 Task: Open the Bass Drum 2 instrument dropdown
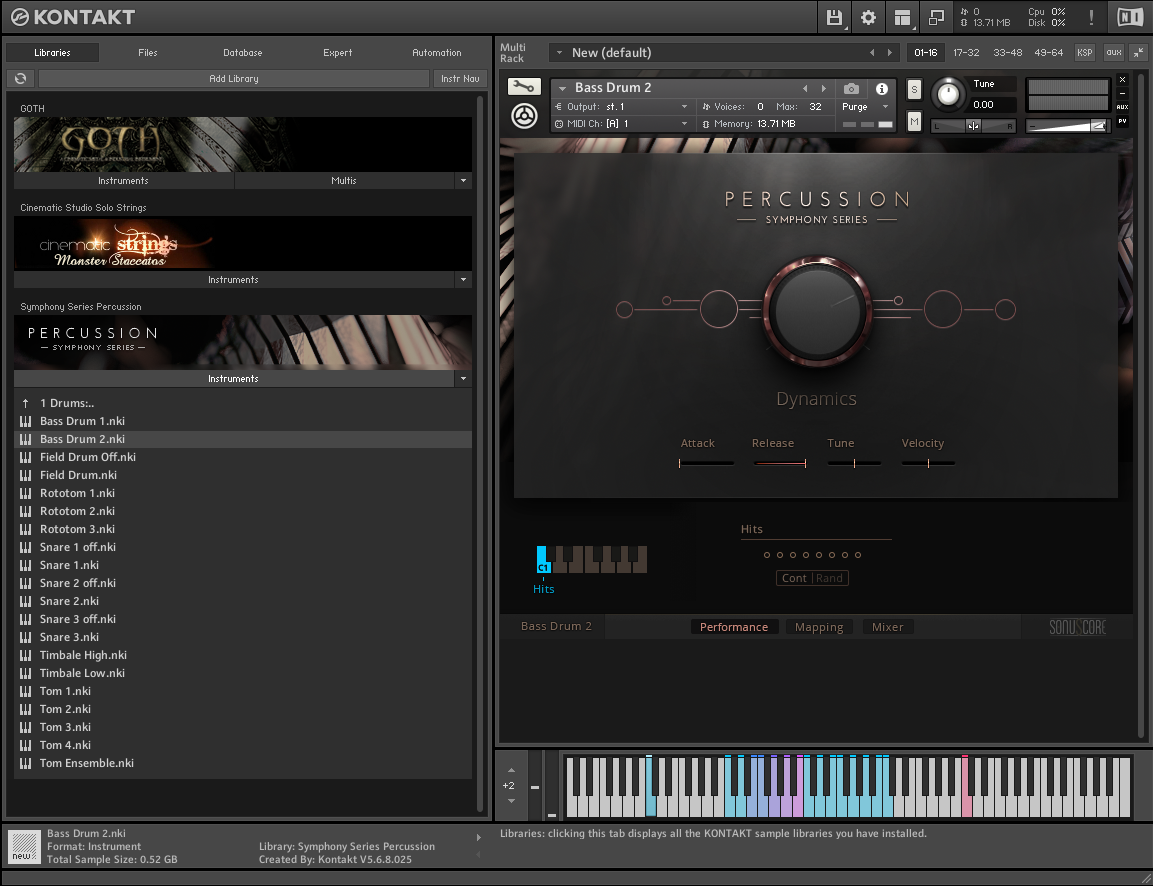point(563,88)
